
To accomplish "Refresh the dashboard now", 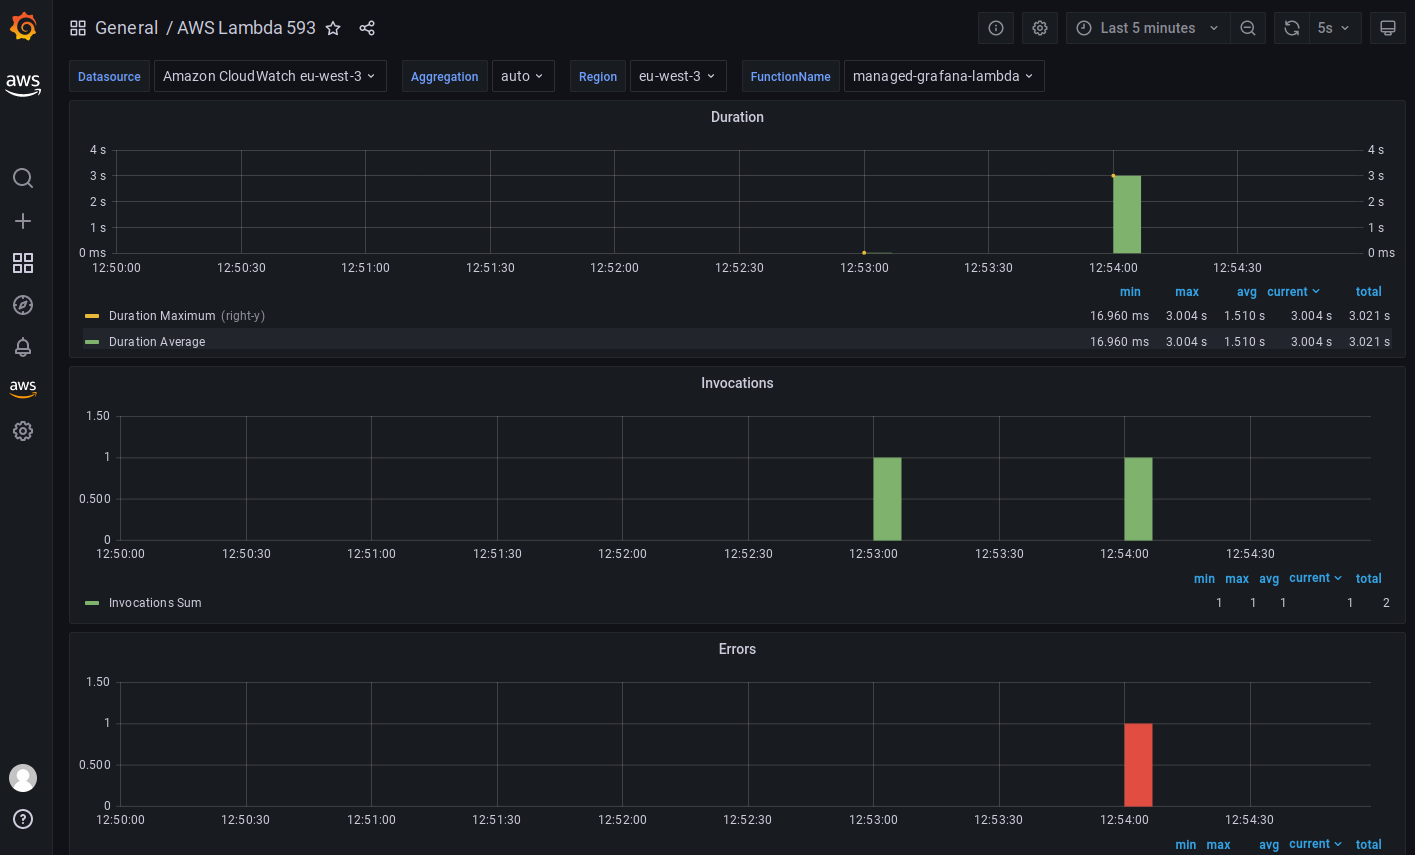I will click(x=1292, y=28).
